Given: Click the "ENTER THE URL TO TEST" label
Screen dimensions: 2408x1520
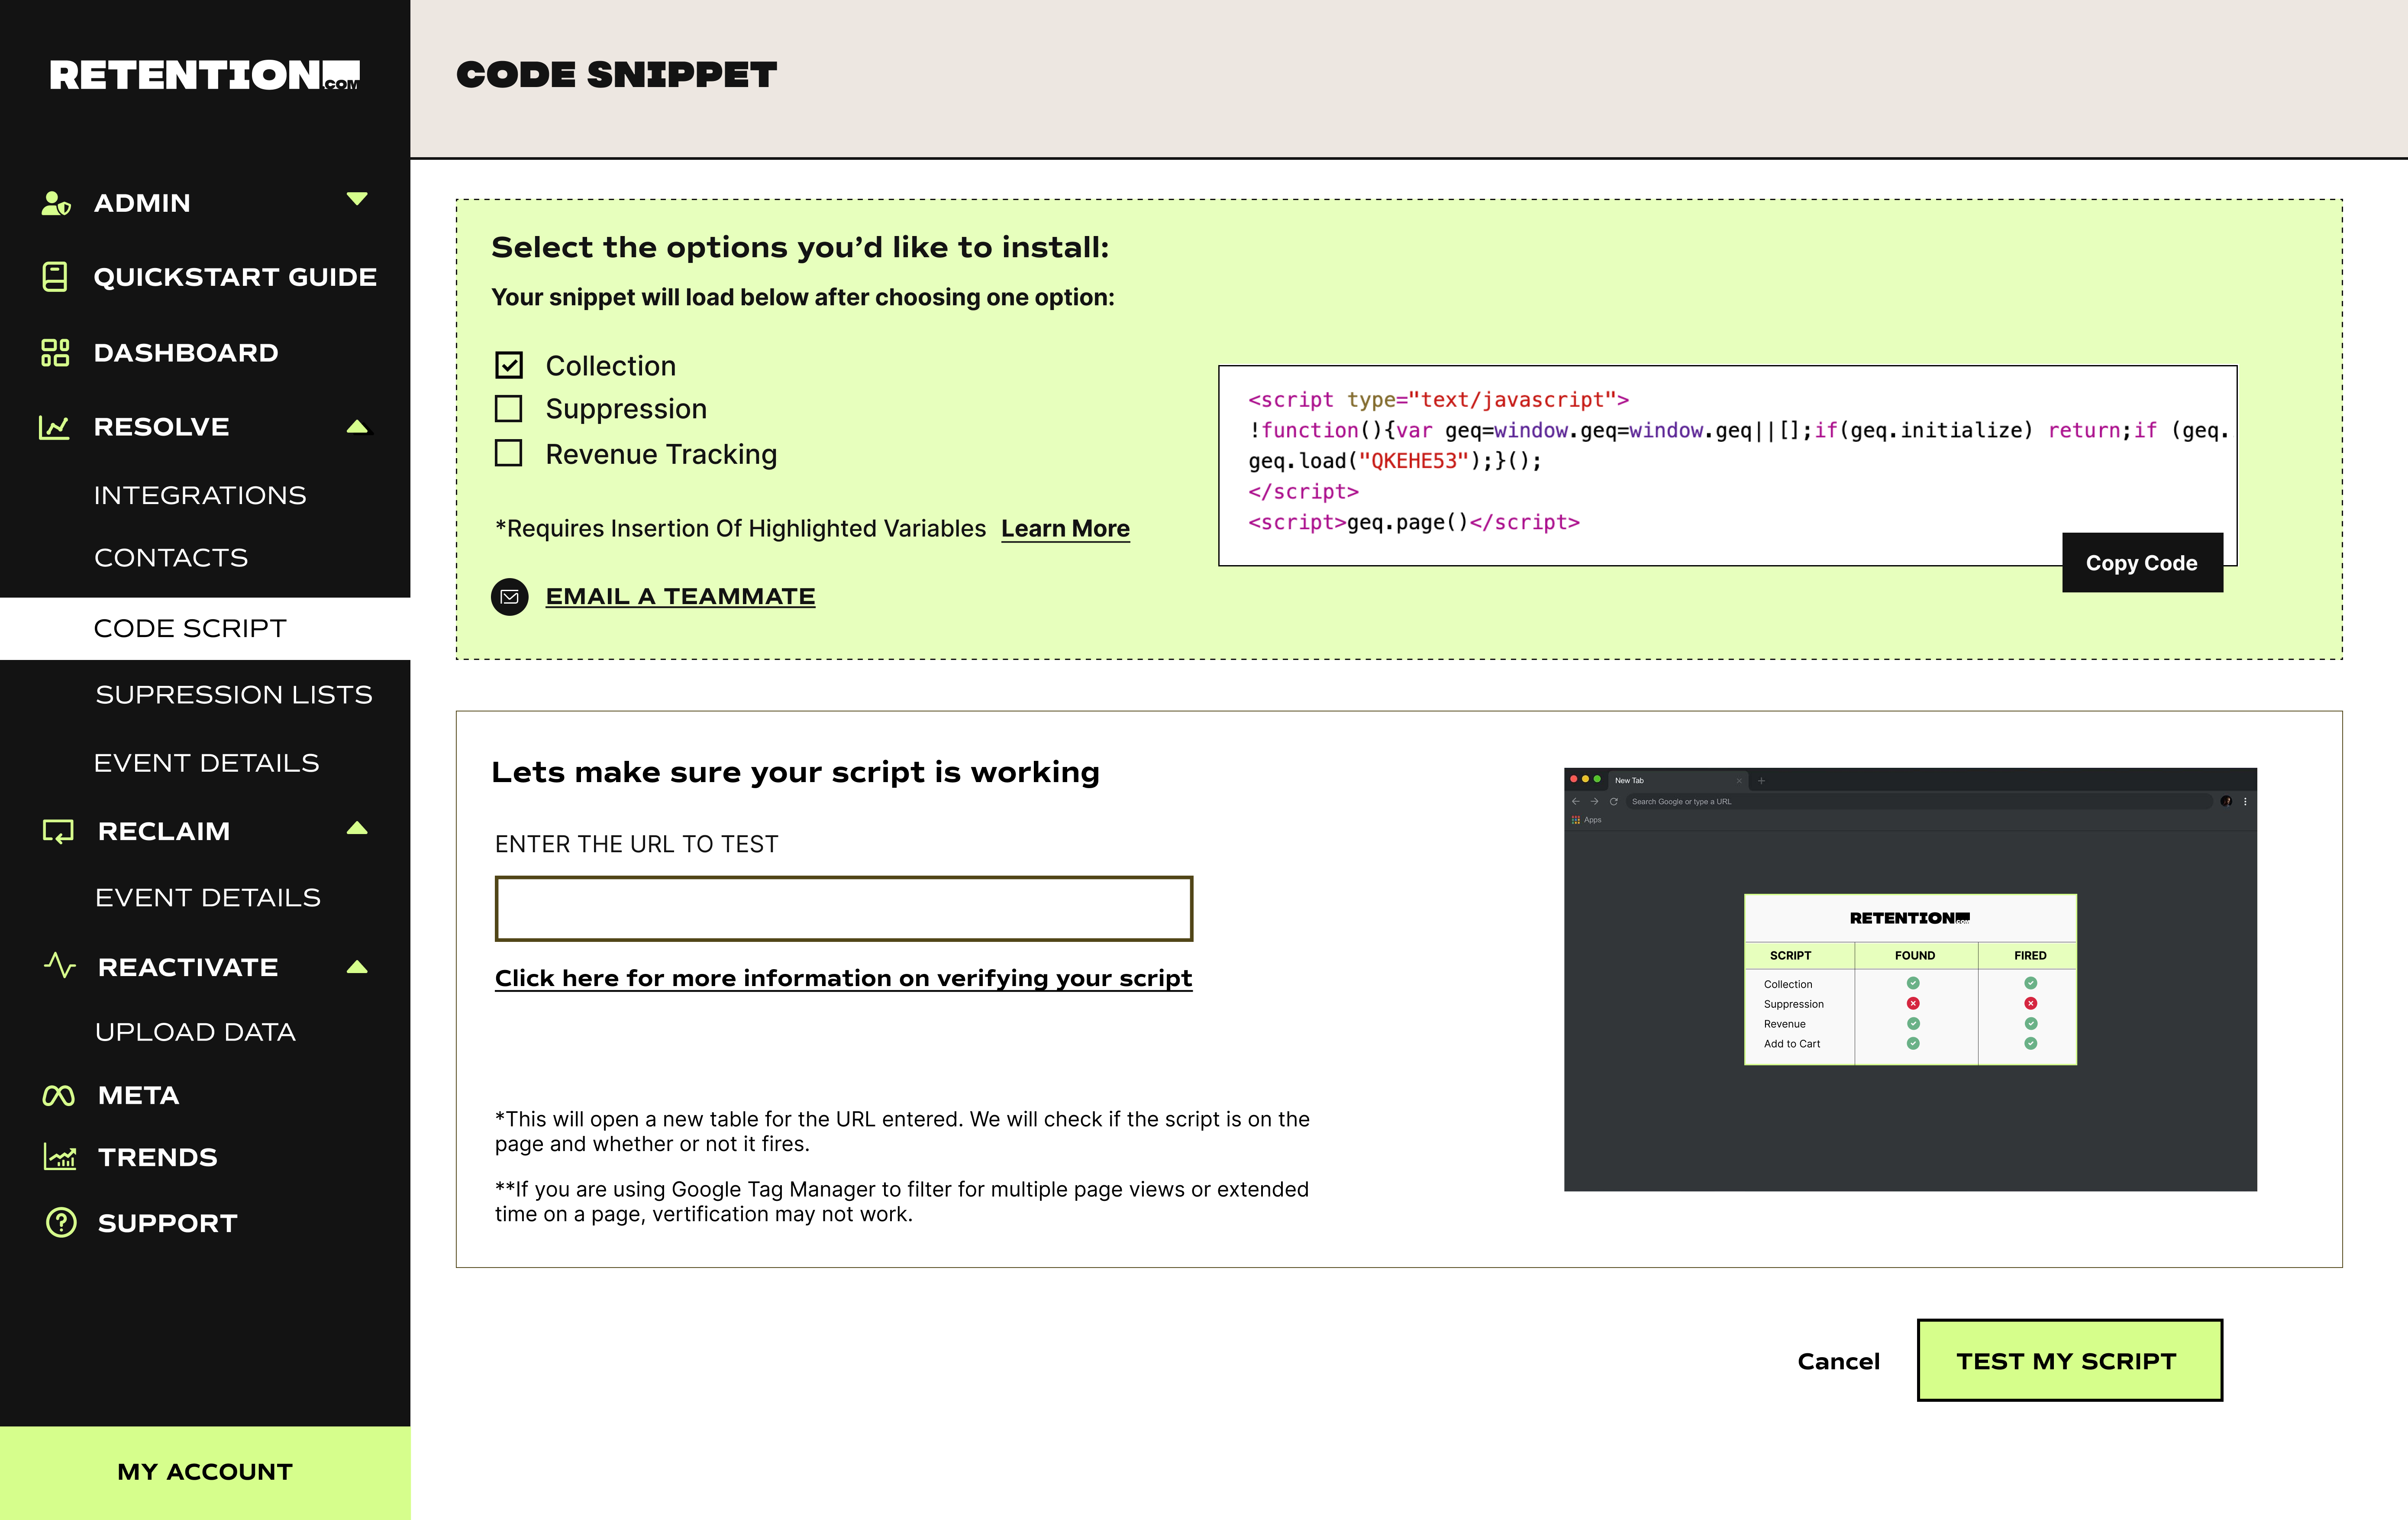Looking at the screenshot, I should (637, 845).
